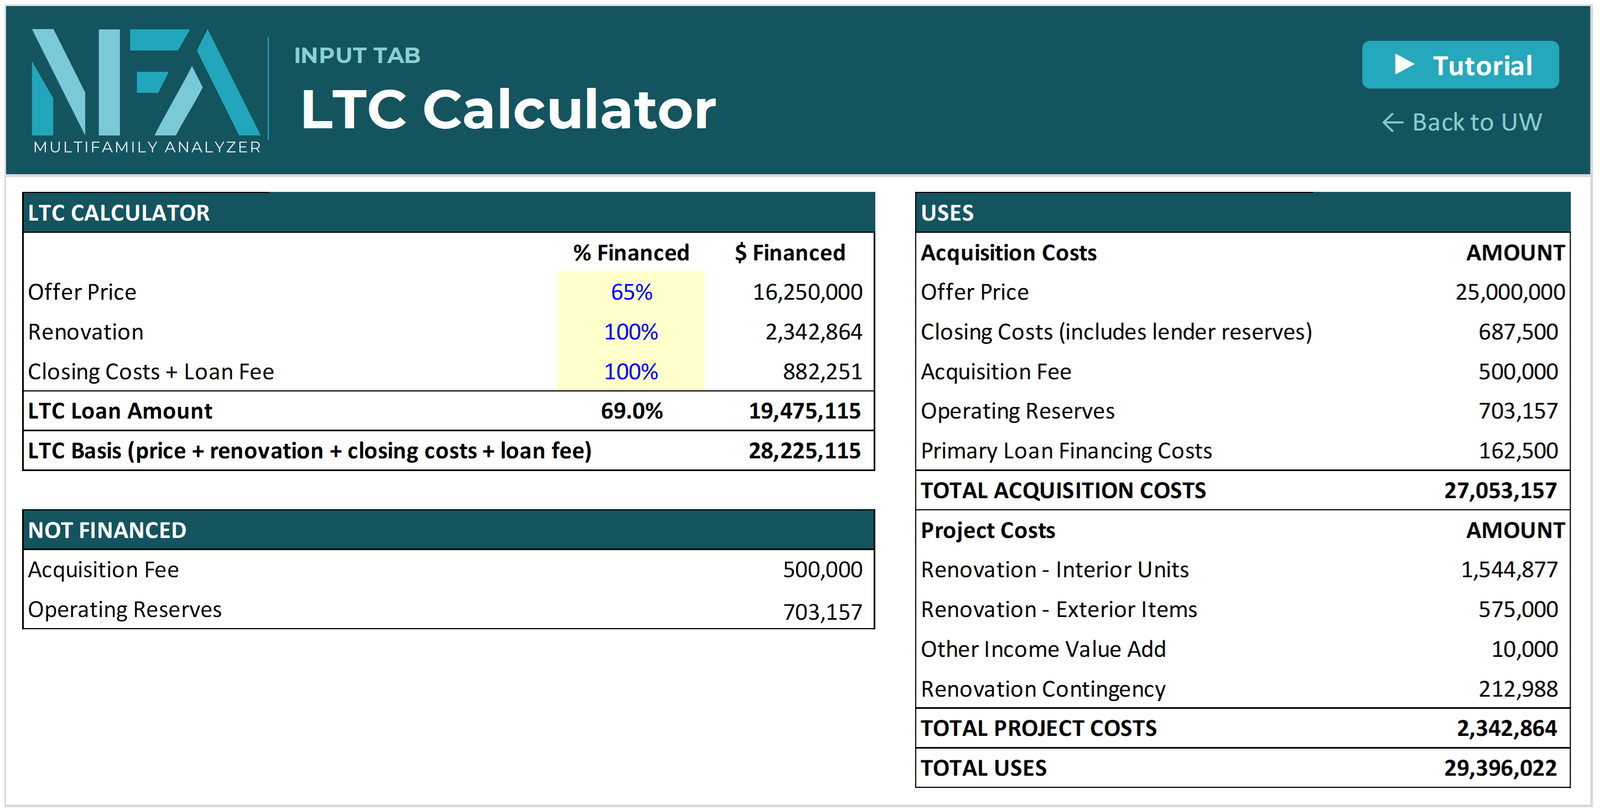Edit the Renovation 100% financed cell
Image resolution: width=1600 pixels, height=810 pixels.
pos(631,332)
